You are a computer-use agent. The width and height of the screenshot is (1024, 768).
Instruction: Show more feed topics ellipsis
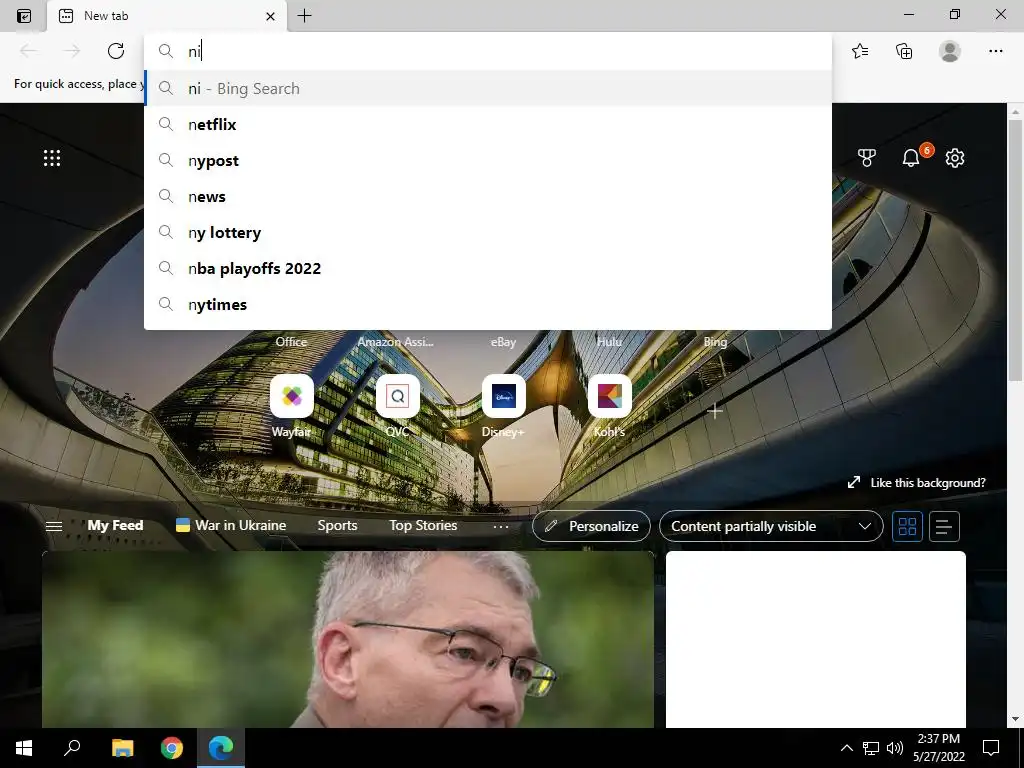[501, 526]
